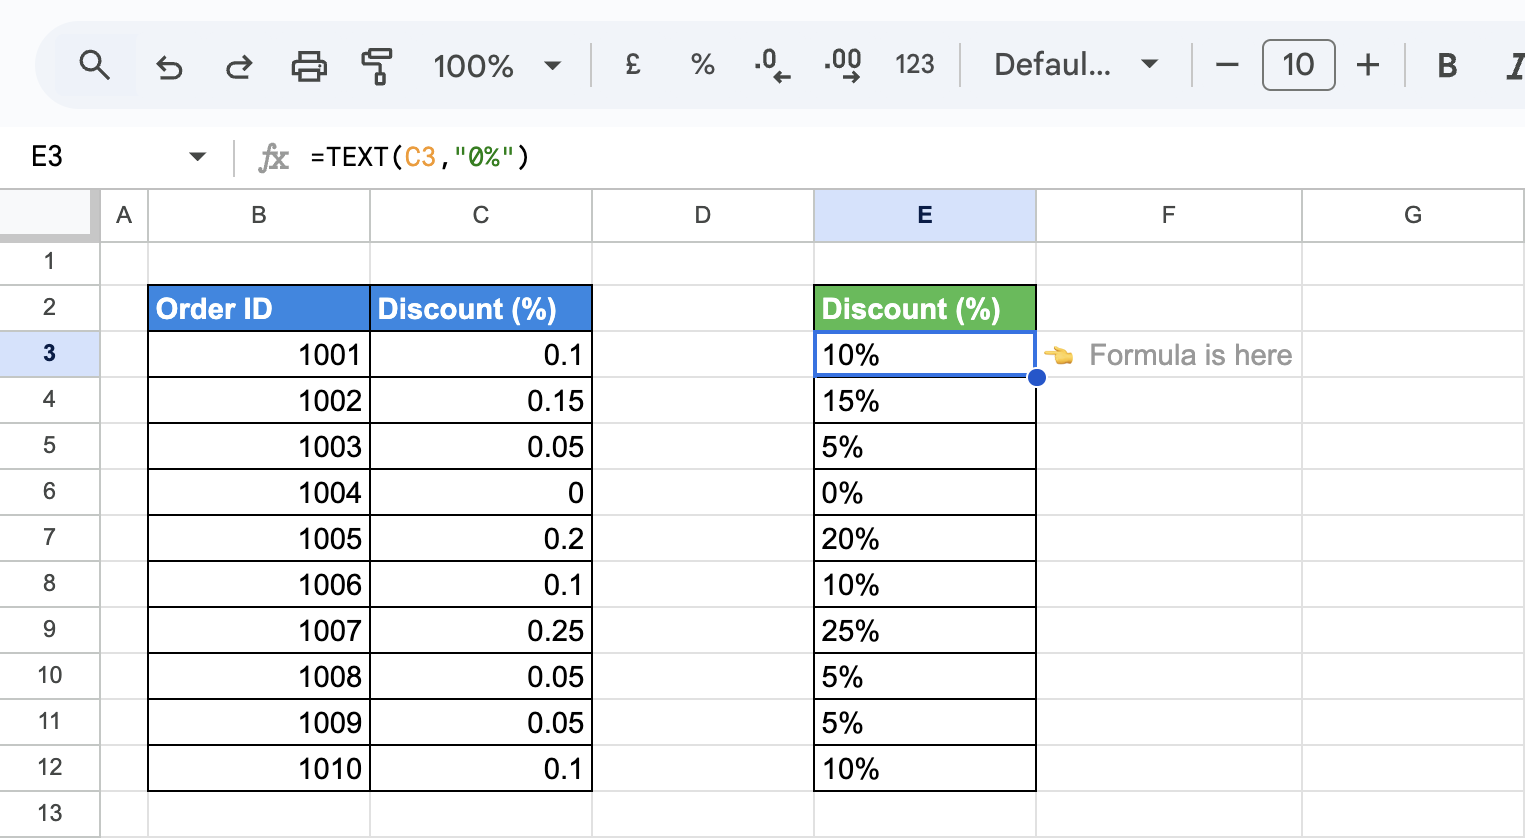This screenshot has height=838, width=1525.
Task: Click the green 'Discount (%)' header cell
Action: click(x=925, y=308)
